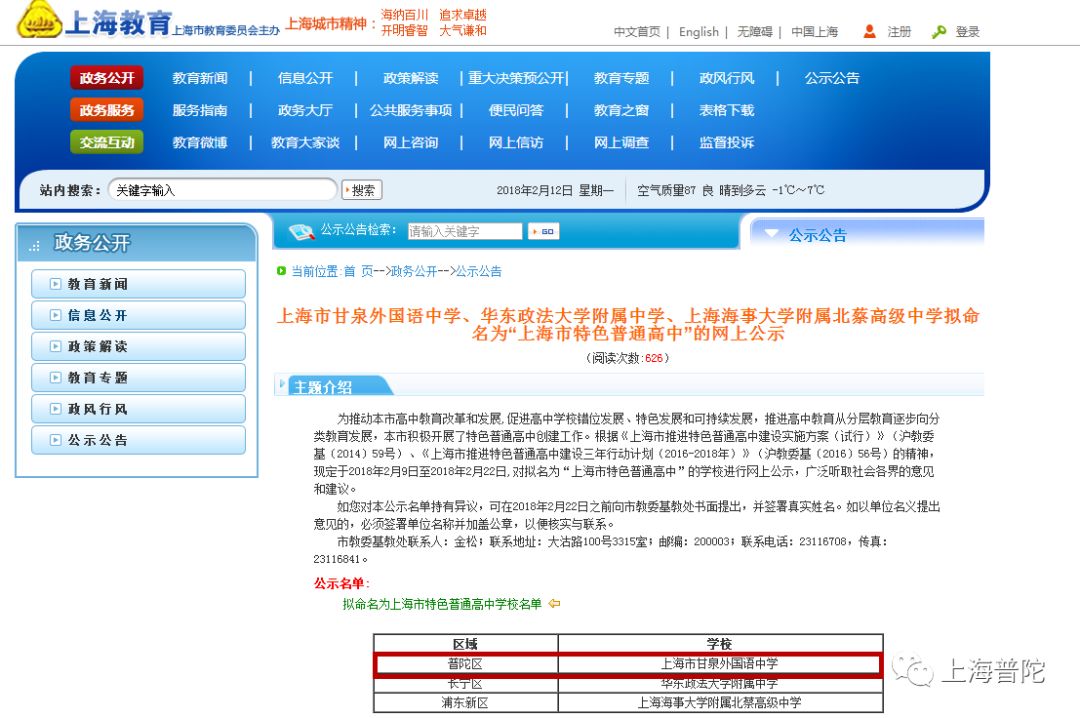
Task: Click the 登录 key icon
Action: point(938,32)
